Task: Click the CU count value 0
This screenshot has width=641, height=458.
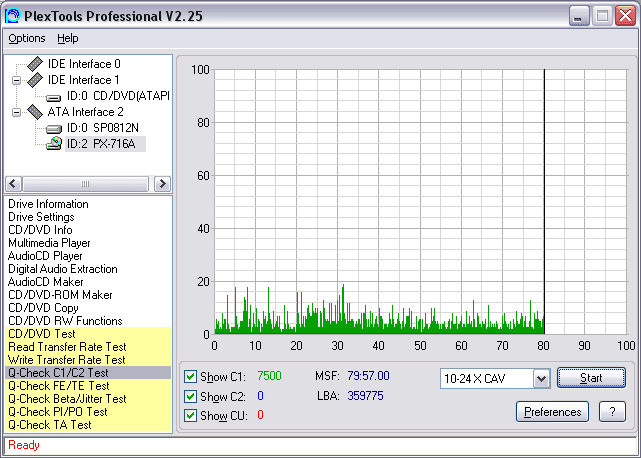Action: (x=260, y=415)
